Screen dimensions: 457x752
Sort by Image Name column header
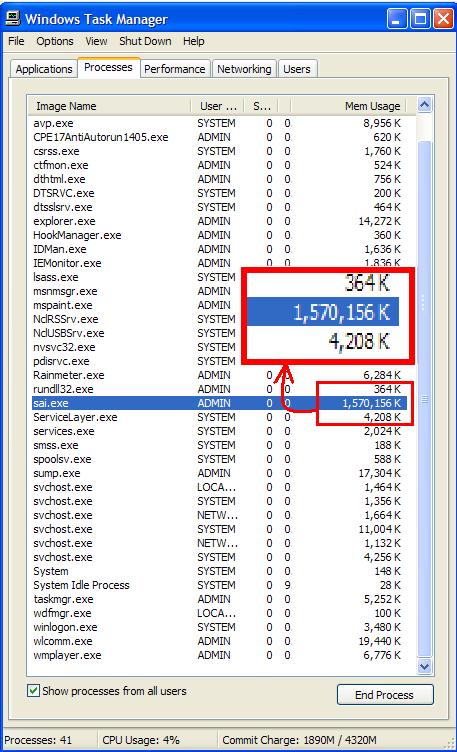point(109,106)
